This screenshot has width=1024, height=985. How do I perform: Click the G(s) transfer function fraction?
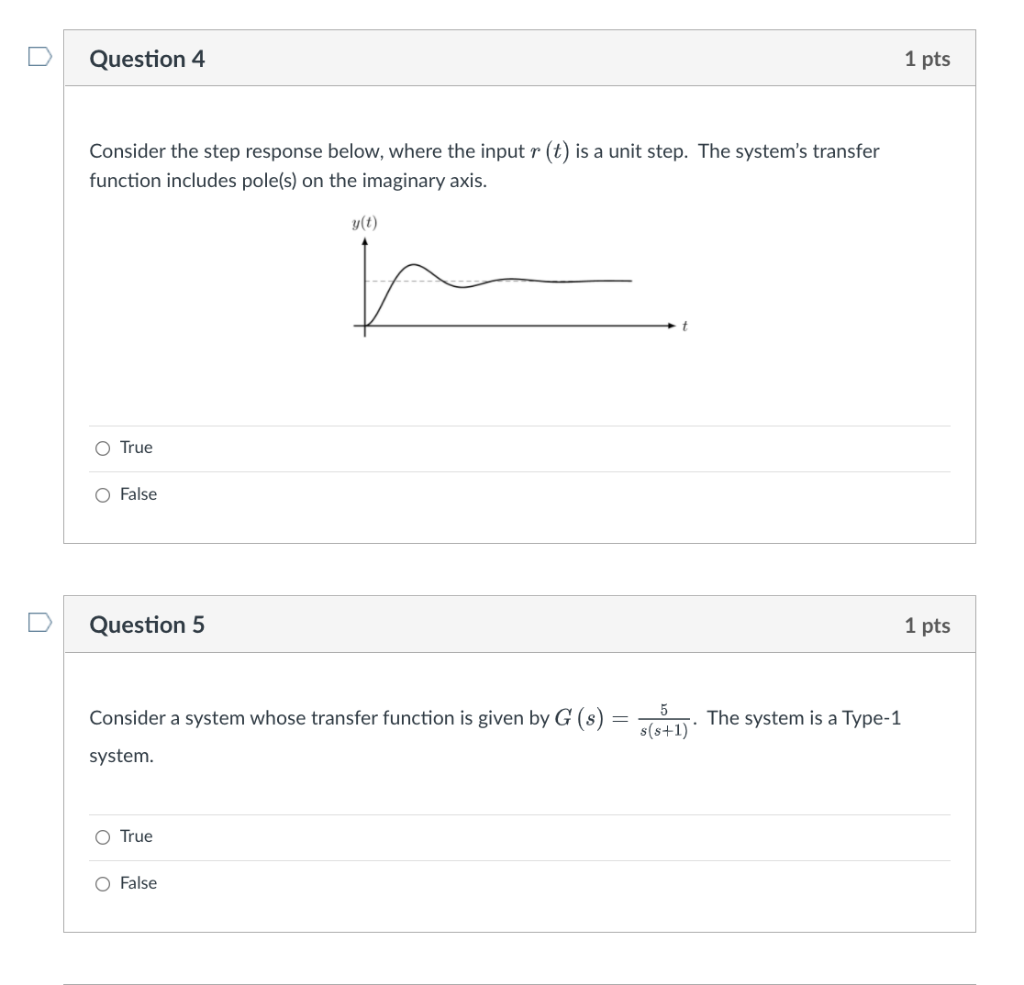pos(664,720)
